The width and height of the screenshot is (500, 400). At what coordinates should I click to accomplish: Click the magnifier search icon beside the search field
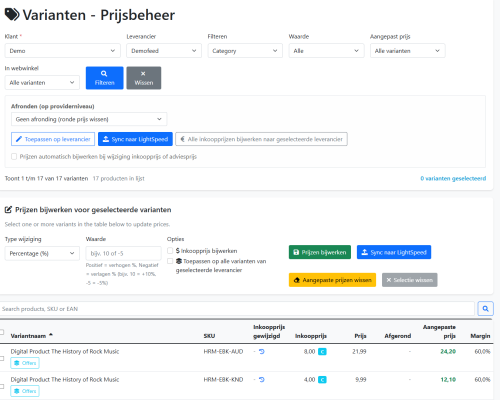click(x=485, y=309)
